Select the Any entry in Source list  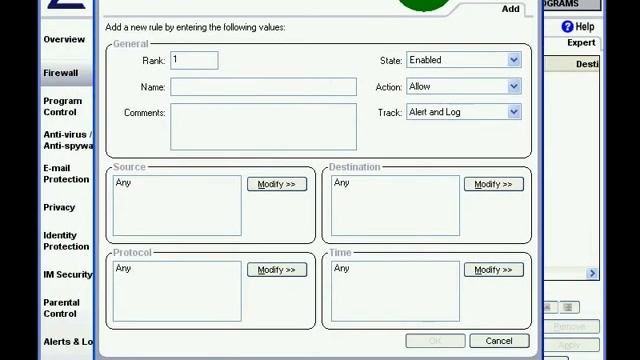pos(123,183)
